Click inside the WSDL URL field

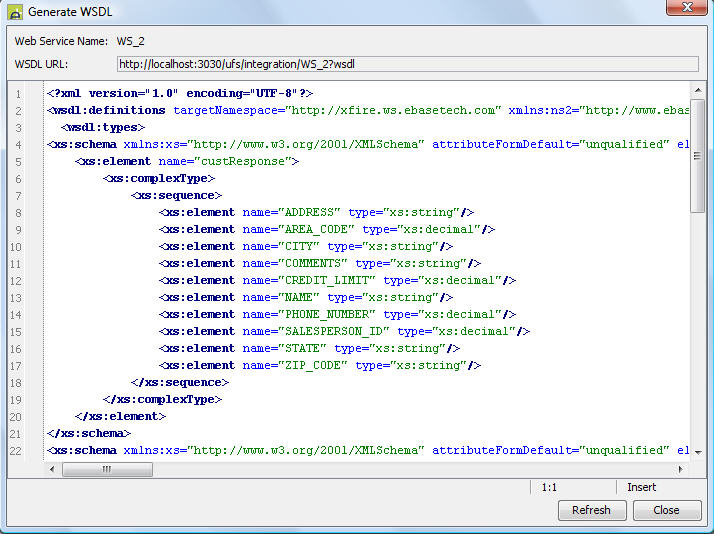point(407,64)
